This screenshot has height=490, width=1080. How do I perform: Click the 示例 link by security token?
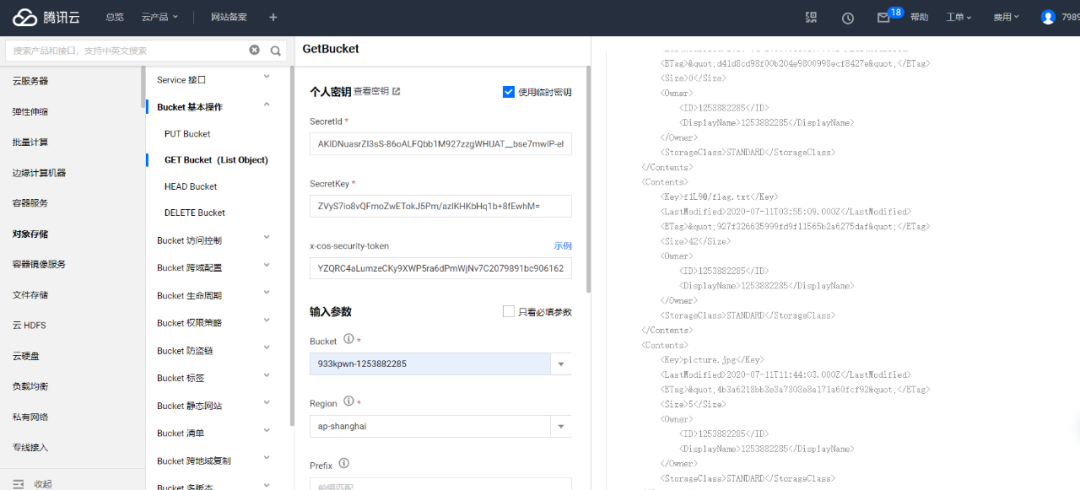563,246
